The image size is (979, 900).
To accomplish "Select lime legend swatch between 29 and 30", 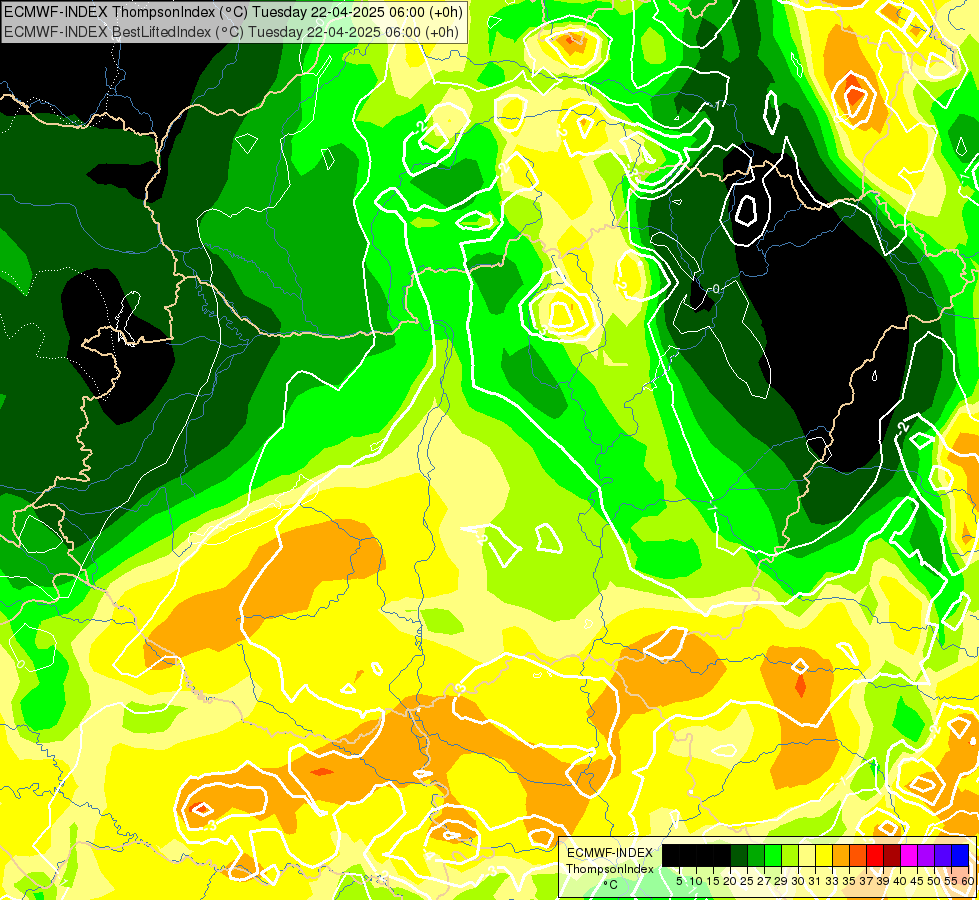I will tap(790, 855).
